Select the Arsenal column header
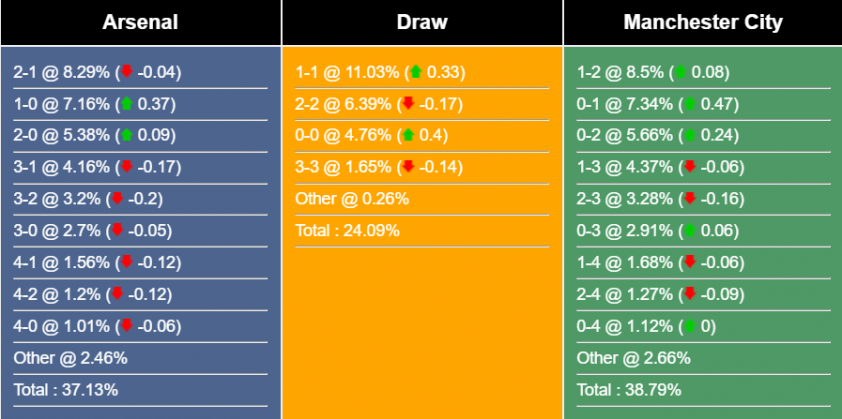 140,22
